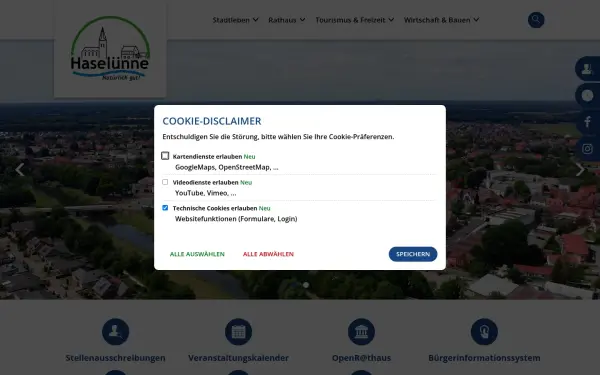Click the contact person icon in right sidebar
Screen dimensions: 600x375
click(587, 69)
